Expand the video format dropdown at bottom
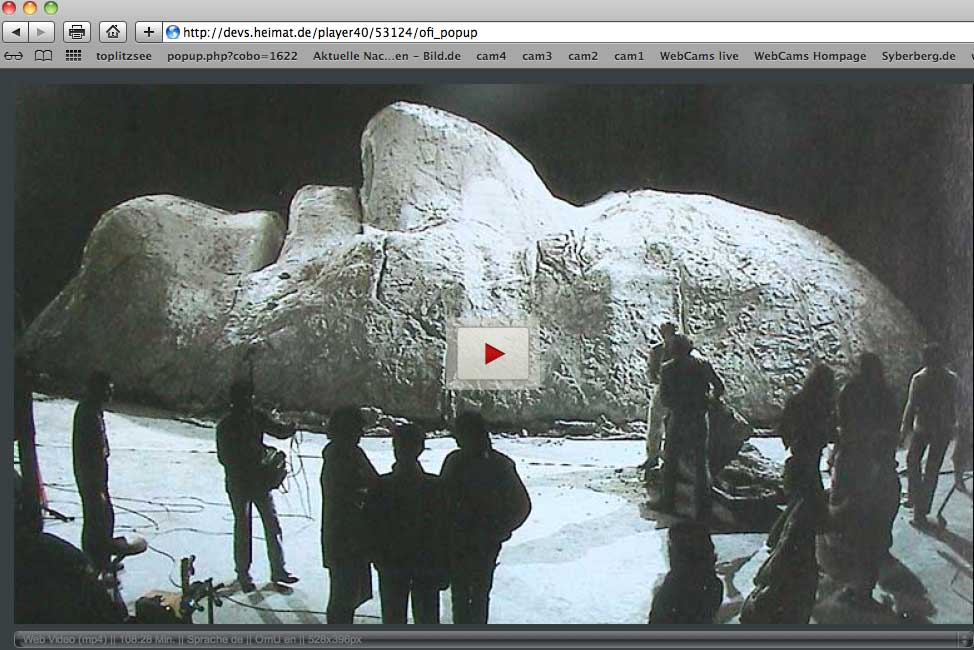This screenshot has height=650, width=974. (x=963, y=638)
